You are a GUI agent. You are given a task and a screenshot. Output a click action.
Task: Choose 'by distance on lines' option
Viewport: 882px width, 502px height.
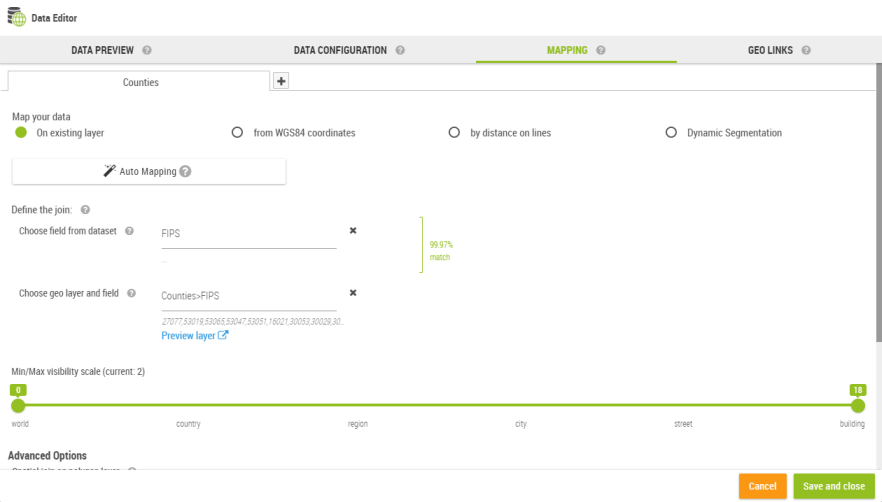pos(454,132)
